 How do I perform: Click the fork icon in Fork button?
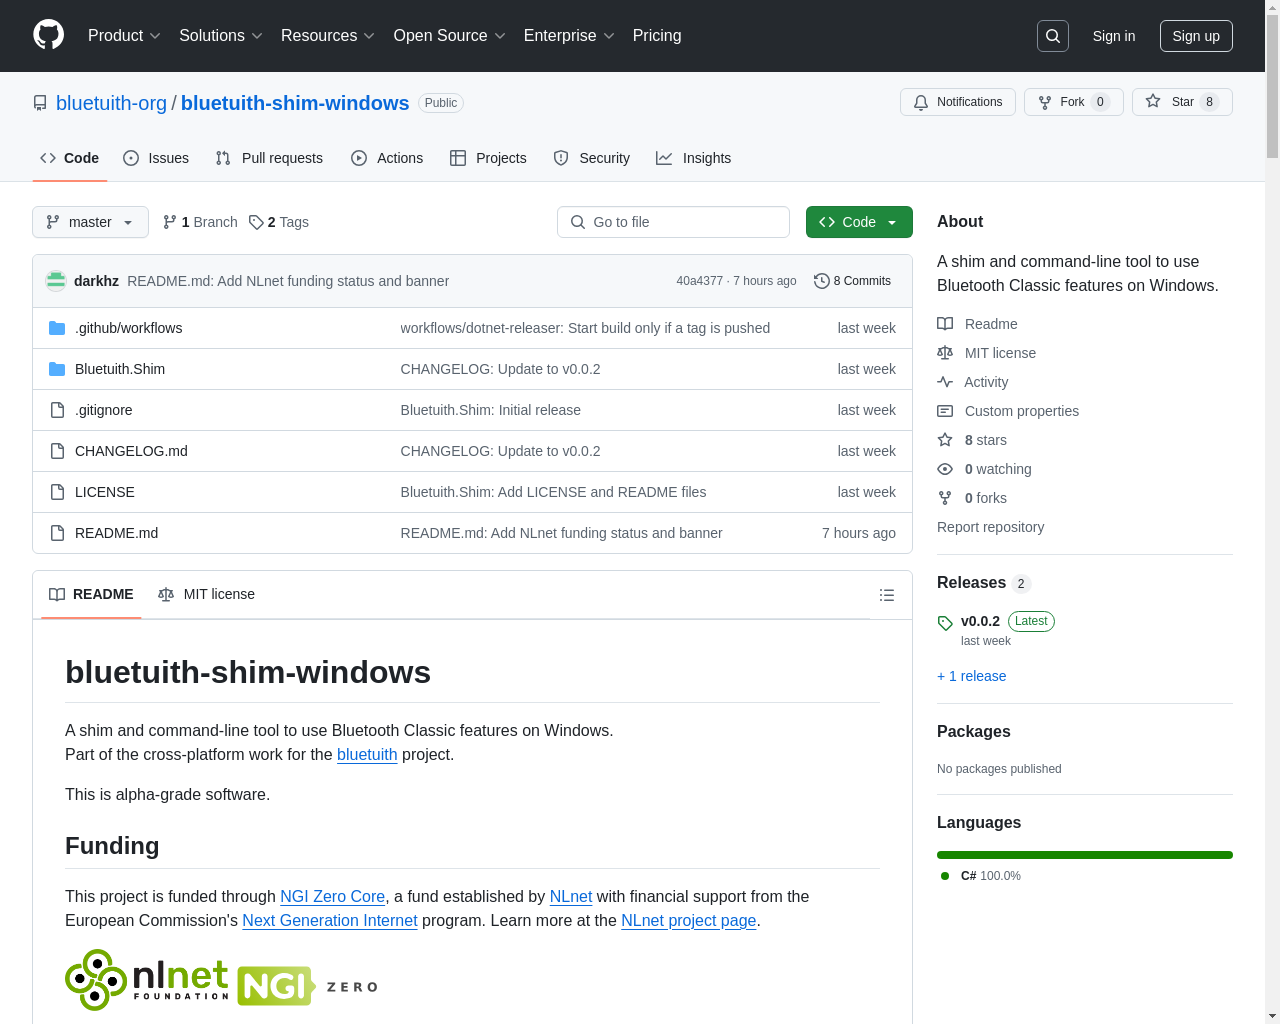pos(1045,102)
